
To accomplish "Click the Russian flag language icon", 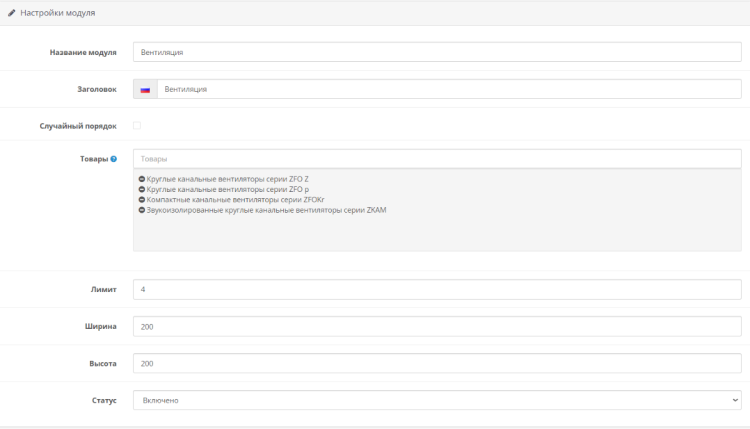I will [x=145, y=90].
